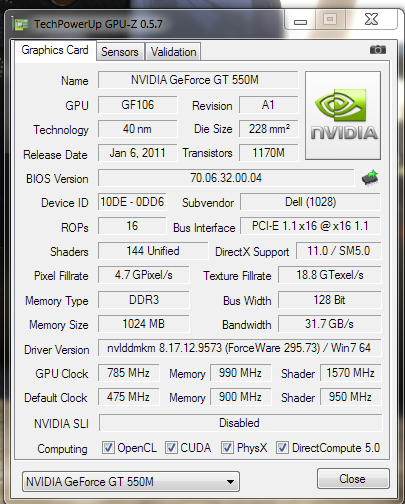405x504 pixels.
Task: Open the GPU selection dropdown
Action: point(131,481)
